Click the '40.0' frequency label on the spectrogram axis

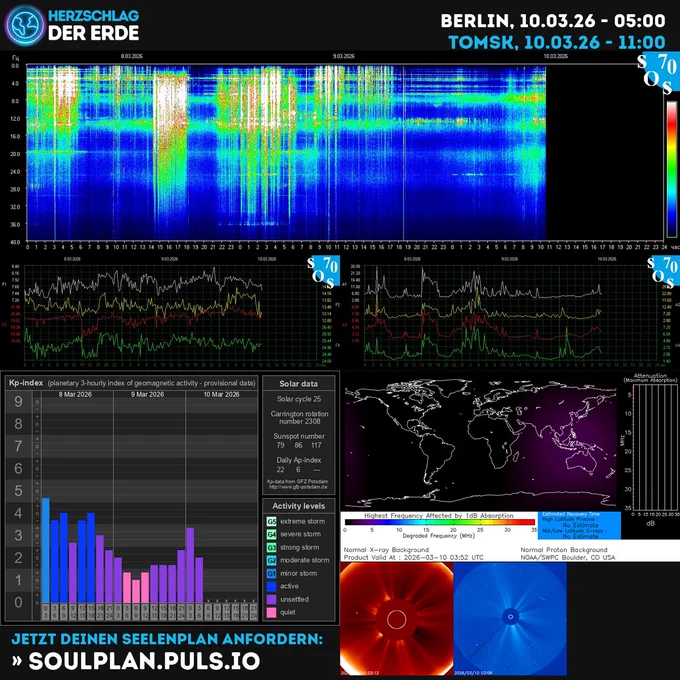coord(15,242)
